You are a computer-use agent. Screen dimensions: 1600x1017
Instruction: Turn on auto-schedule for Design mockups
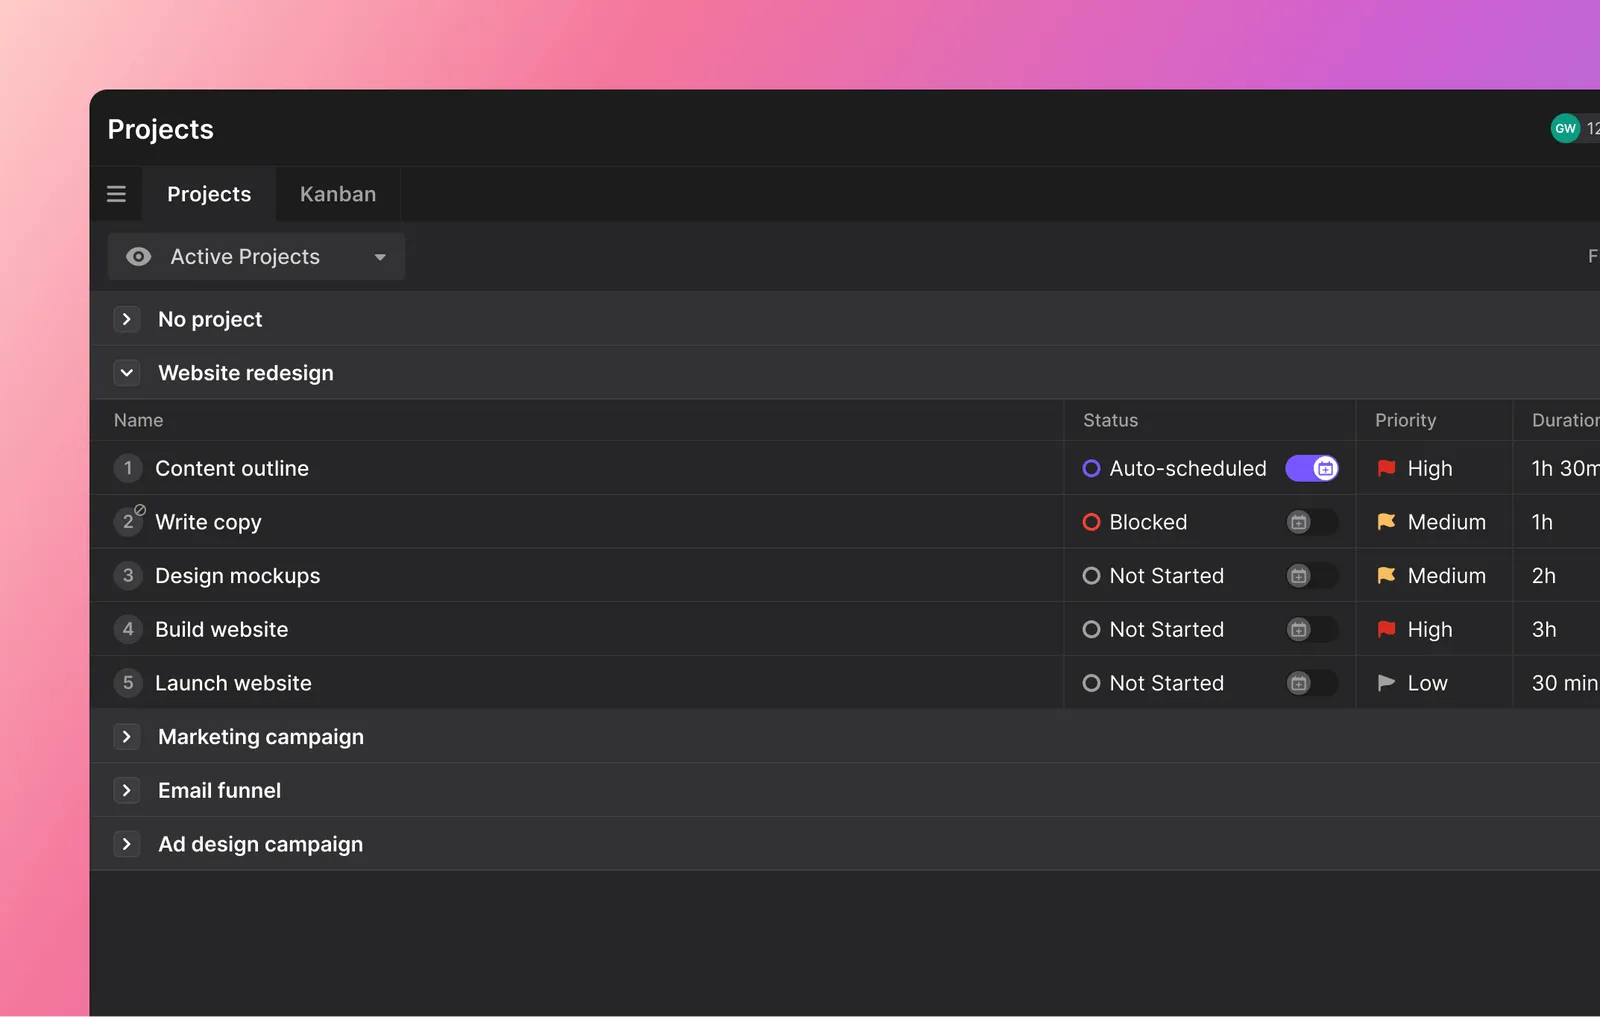click(x=1311, y=576)
